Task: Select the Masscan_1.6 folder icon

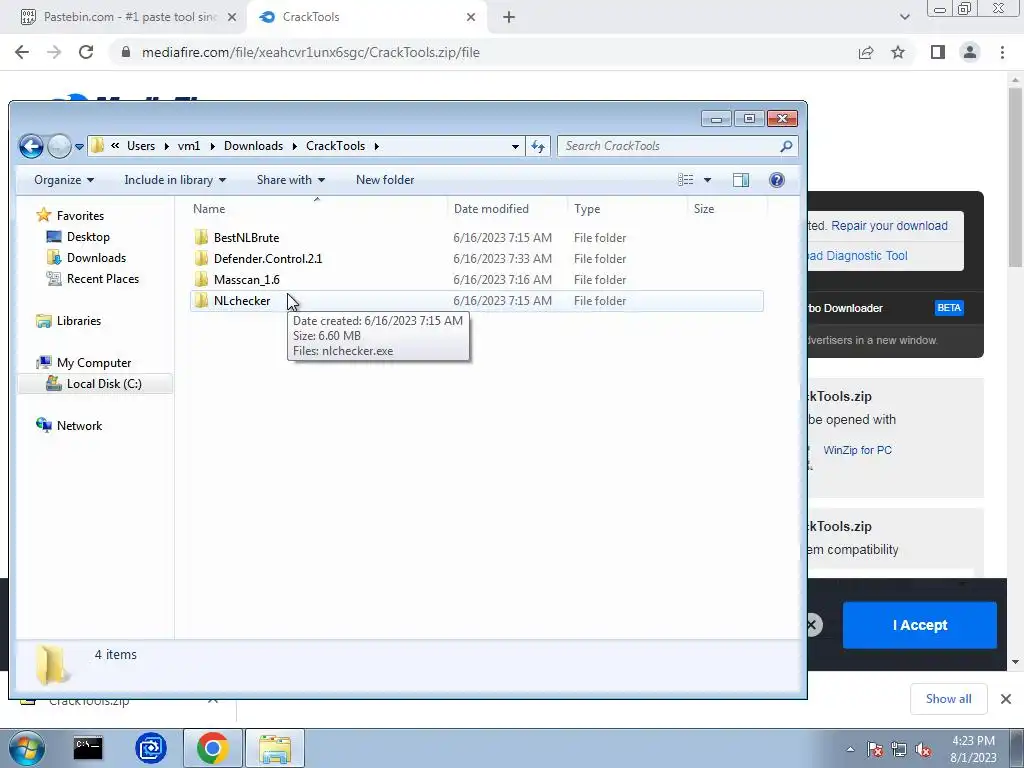Action: click(x=201, y=279)
